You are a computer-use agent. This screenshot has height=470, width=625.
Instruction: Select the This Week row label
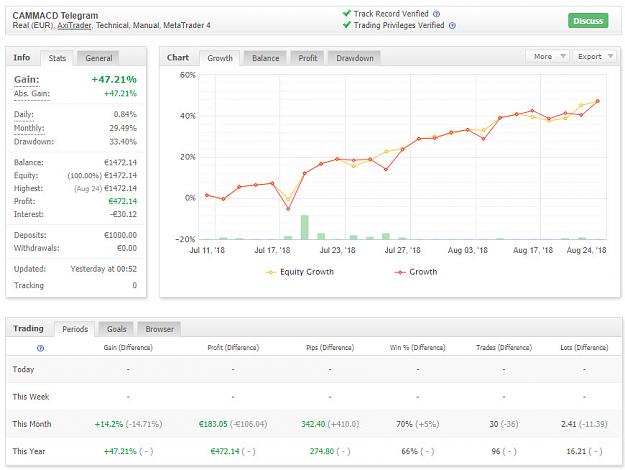click(31, 397)
